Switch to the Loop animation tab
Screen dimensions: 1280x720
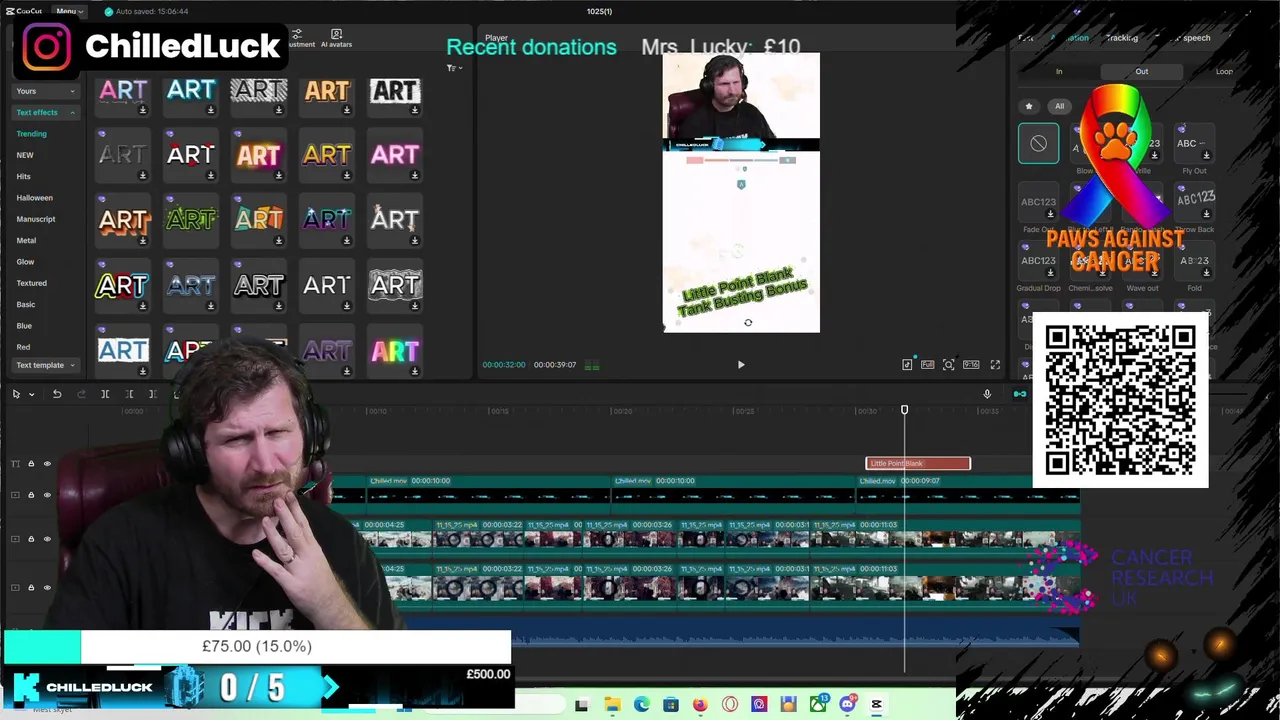coord(1224,72)
